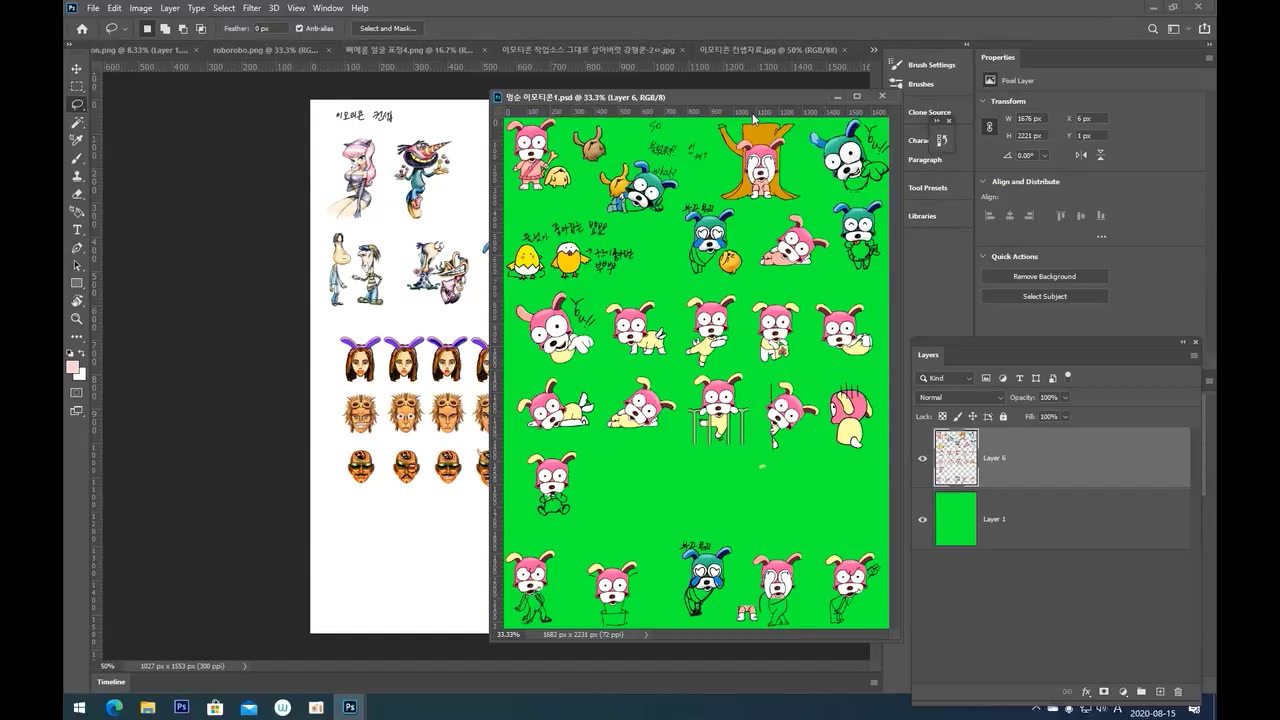
Task: Click the foreground color swatch
Action: tap(72, 368)
